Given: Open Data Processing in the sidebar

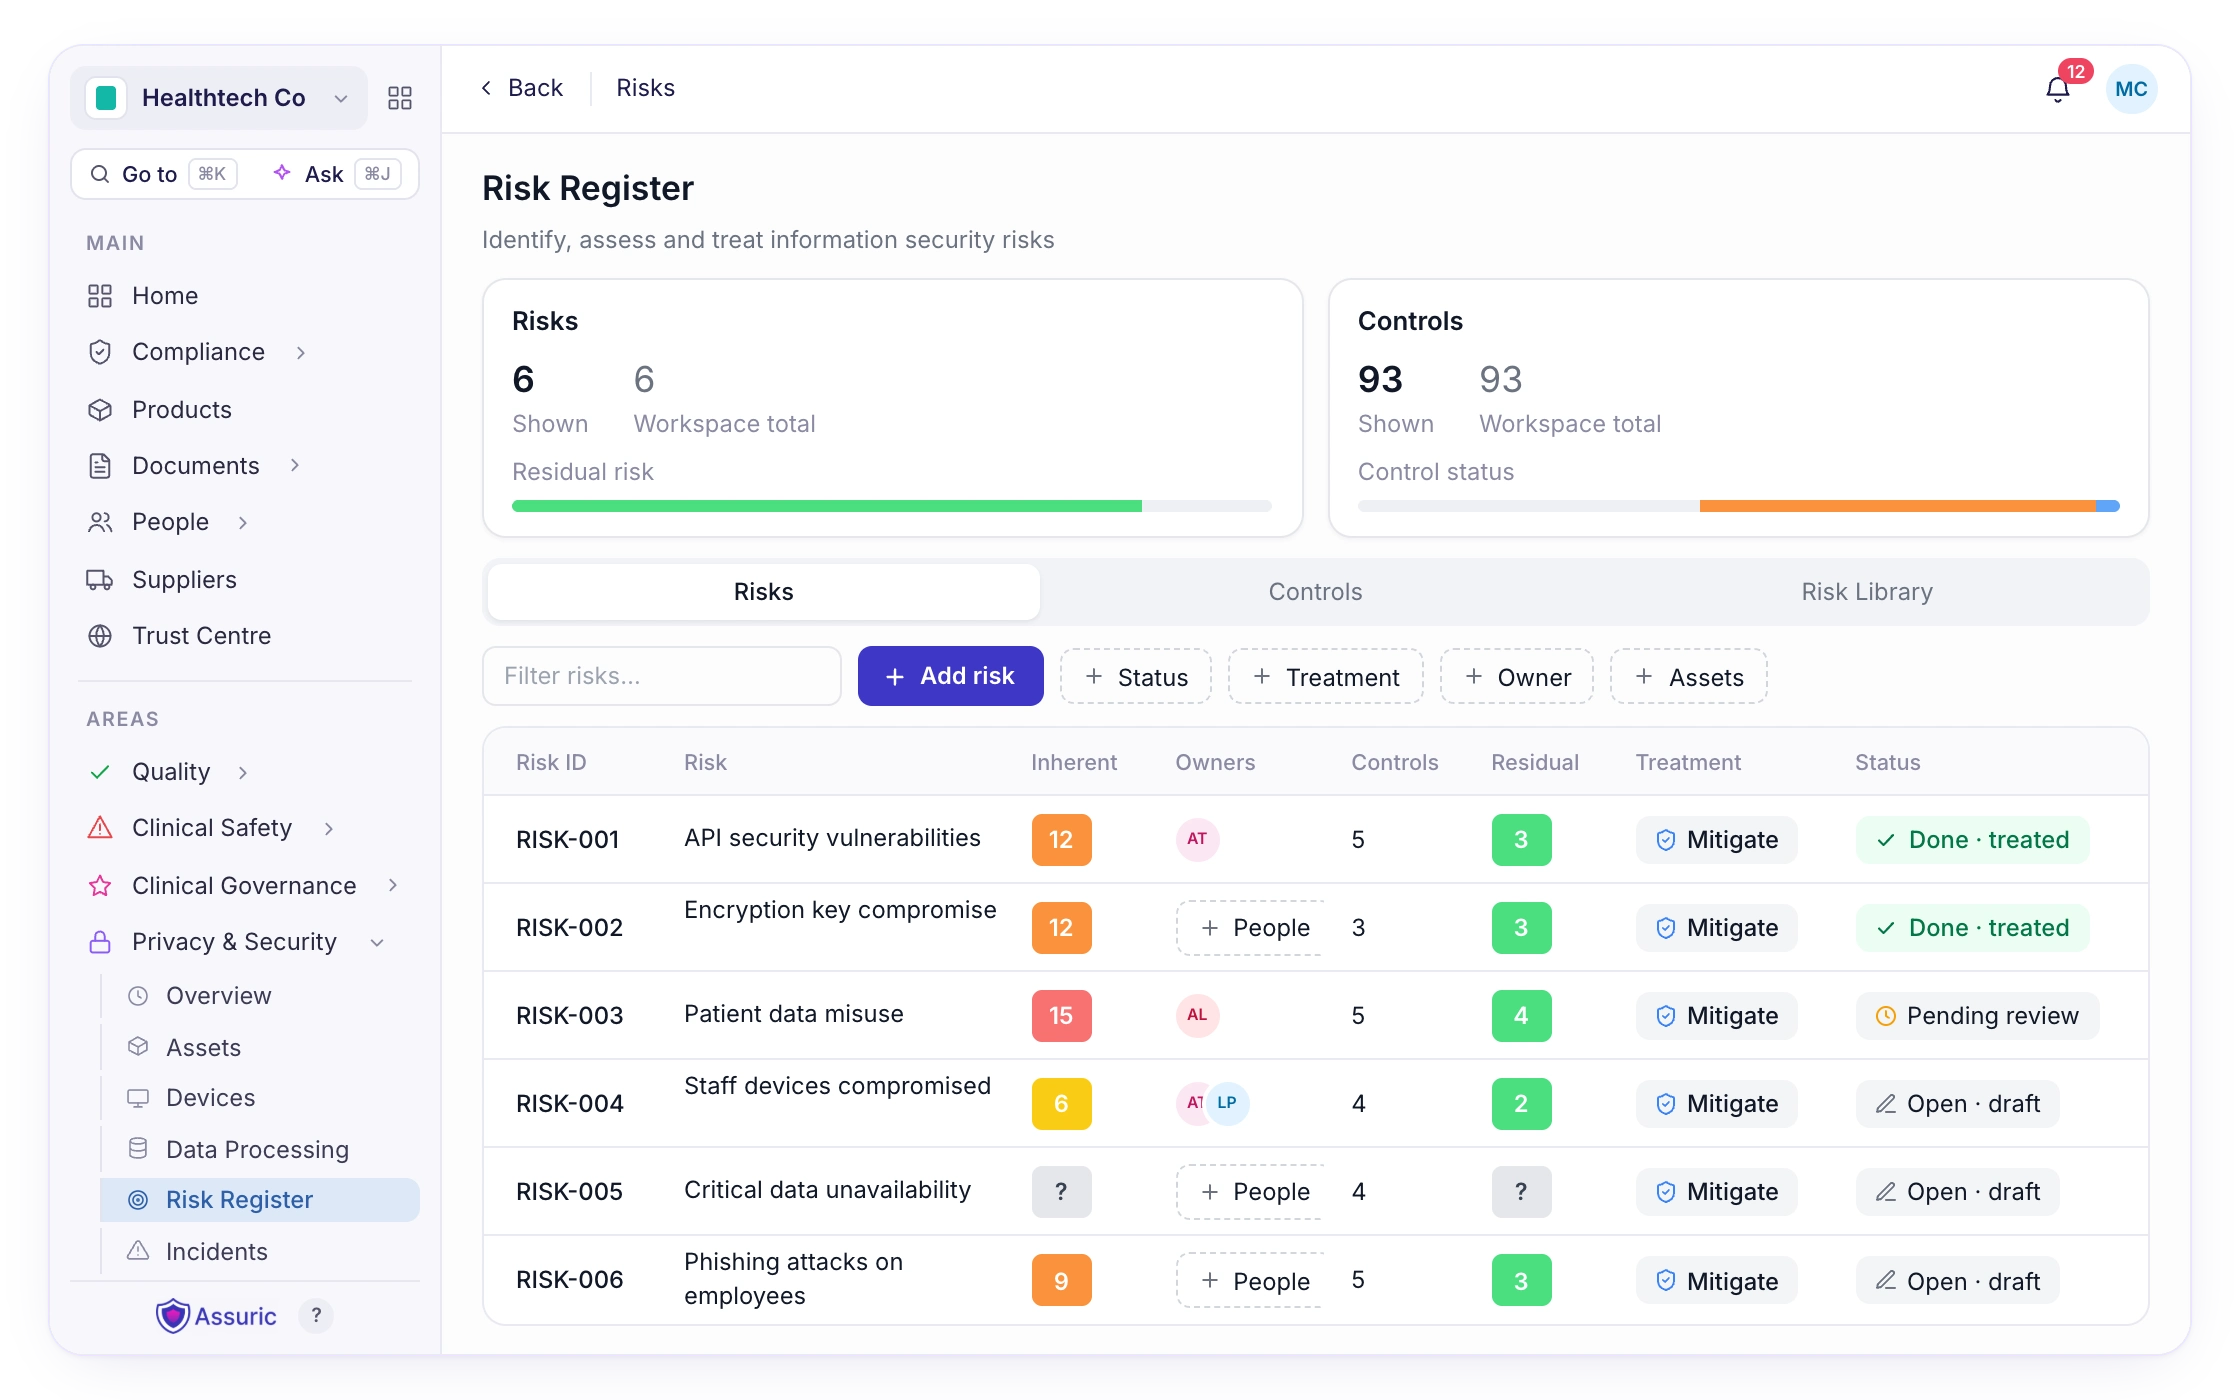Looking at the screenshot, I should tap(260, 1150).
